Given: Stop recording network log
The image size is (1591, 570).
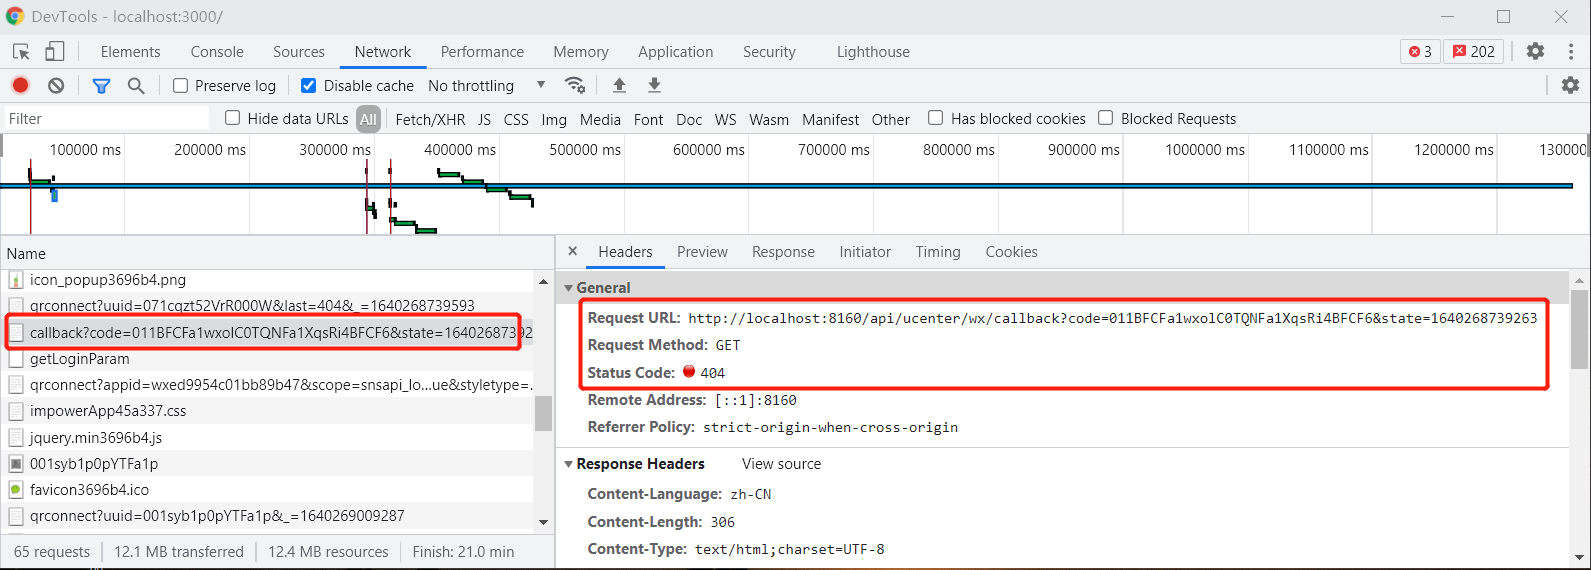Looking at the screenshot, I should (x=20, y=86).
